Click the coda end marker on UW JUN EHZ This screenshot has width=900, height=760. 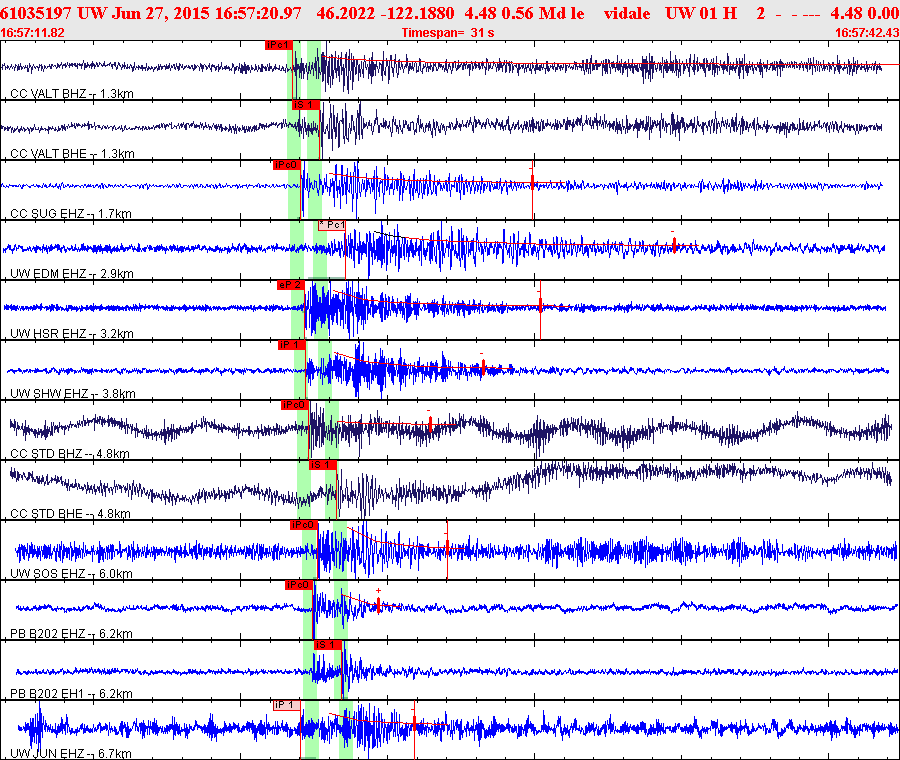[x=414, y=723]
